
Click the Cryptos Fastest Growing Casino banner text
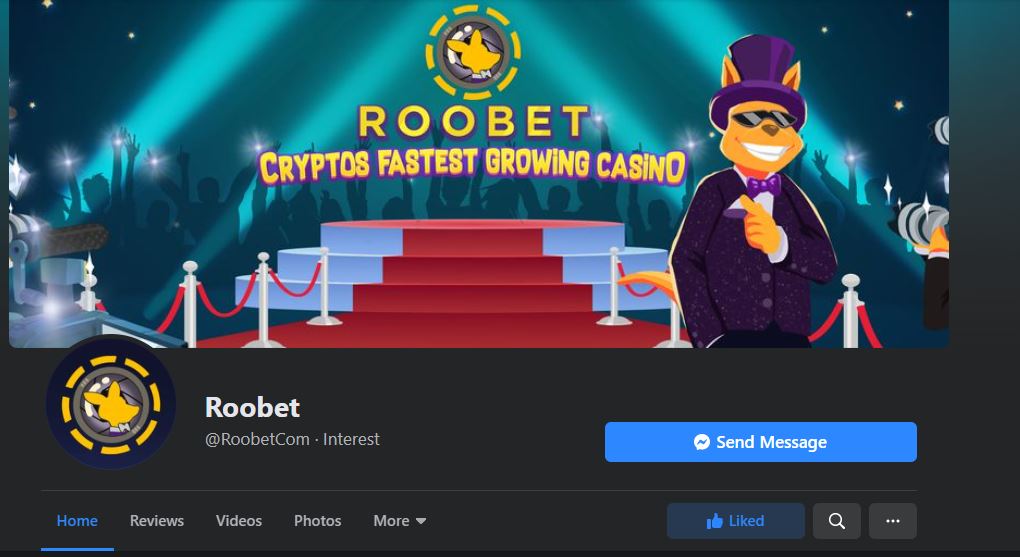pyautogui.click(x=473, y=166)
